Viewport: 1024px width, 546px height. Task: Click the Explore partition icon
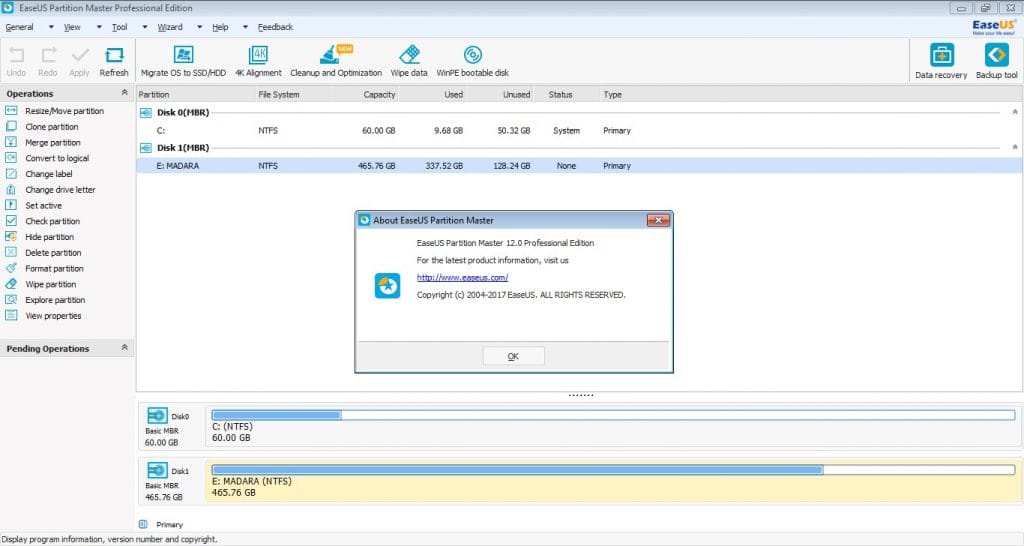click(x=11, y=299)
